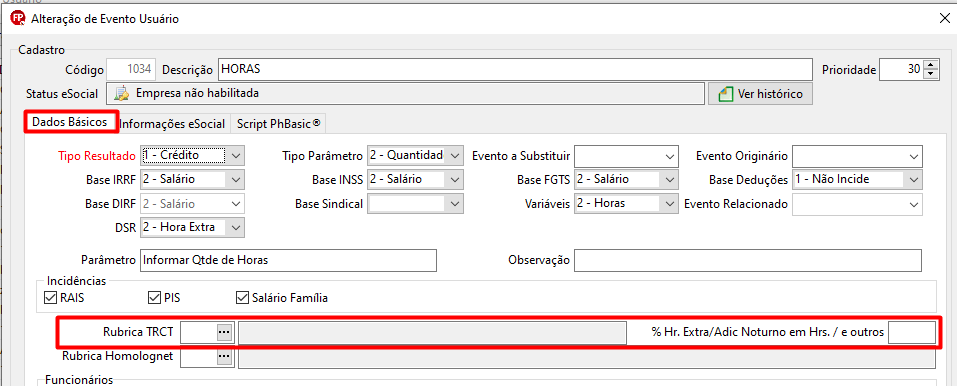Open the Base INSS dropdown
This screenshot has width=957, height=386.
tap(453, 180)
